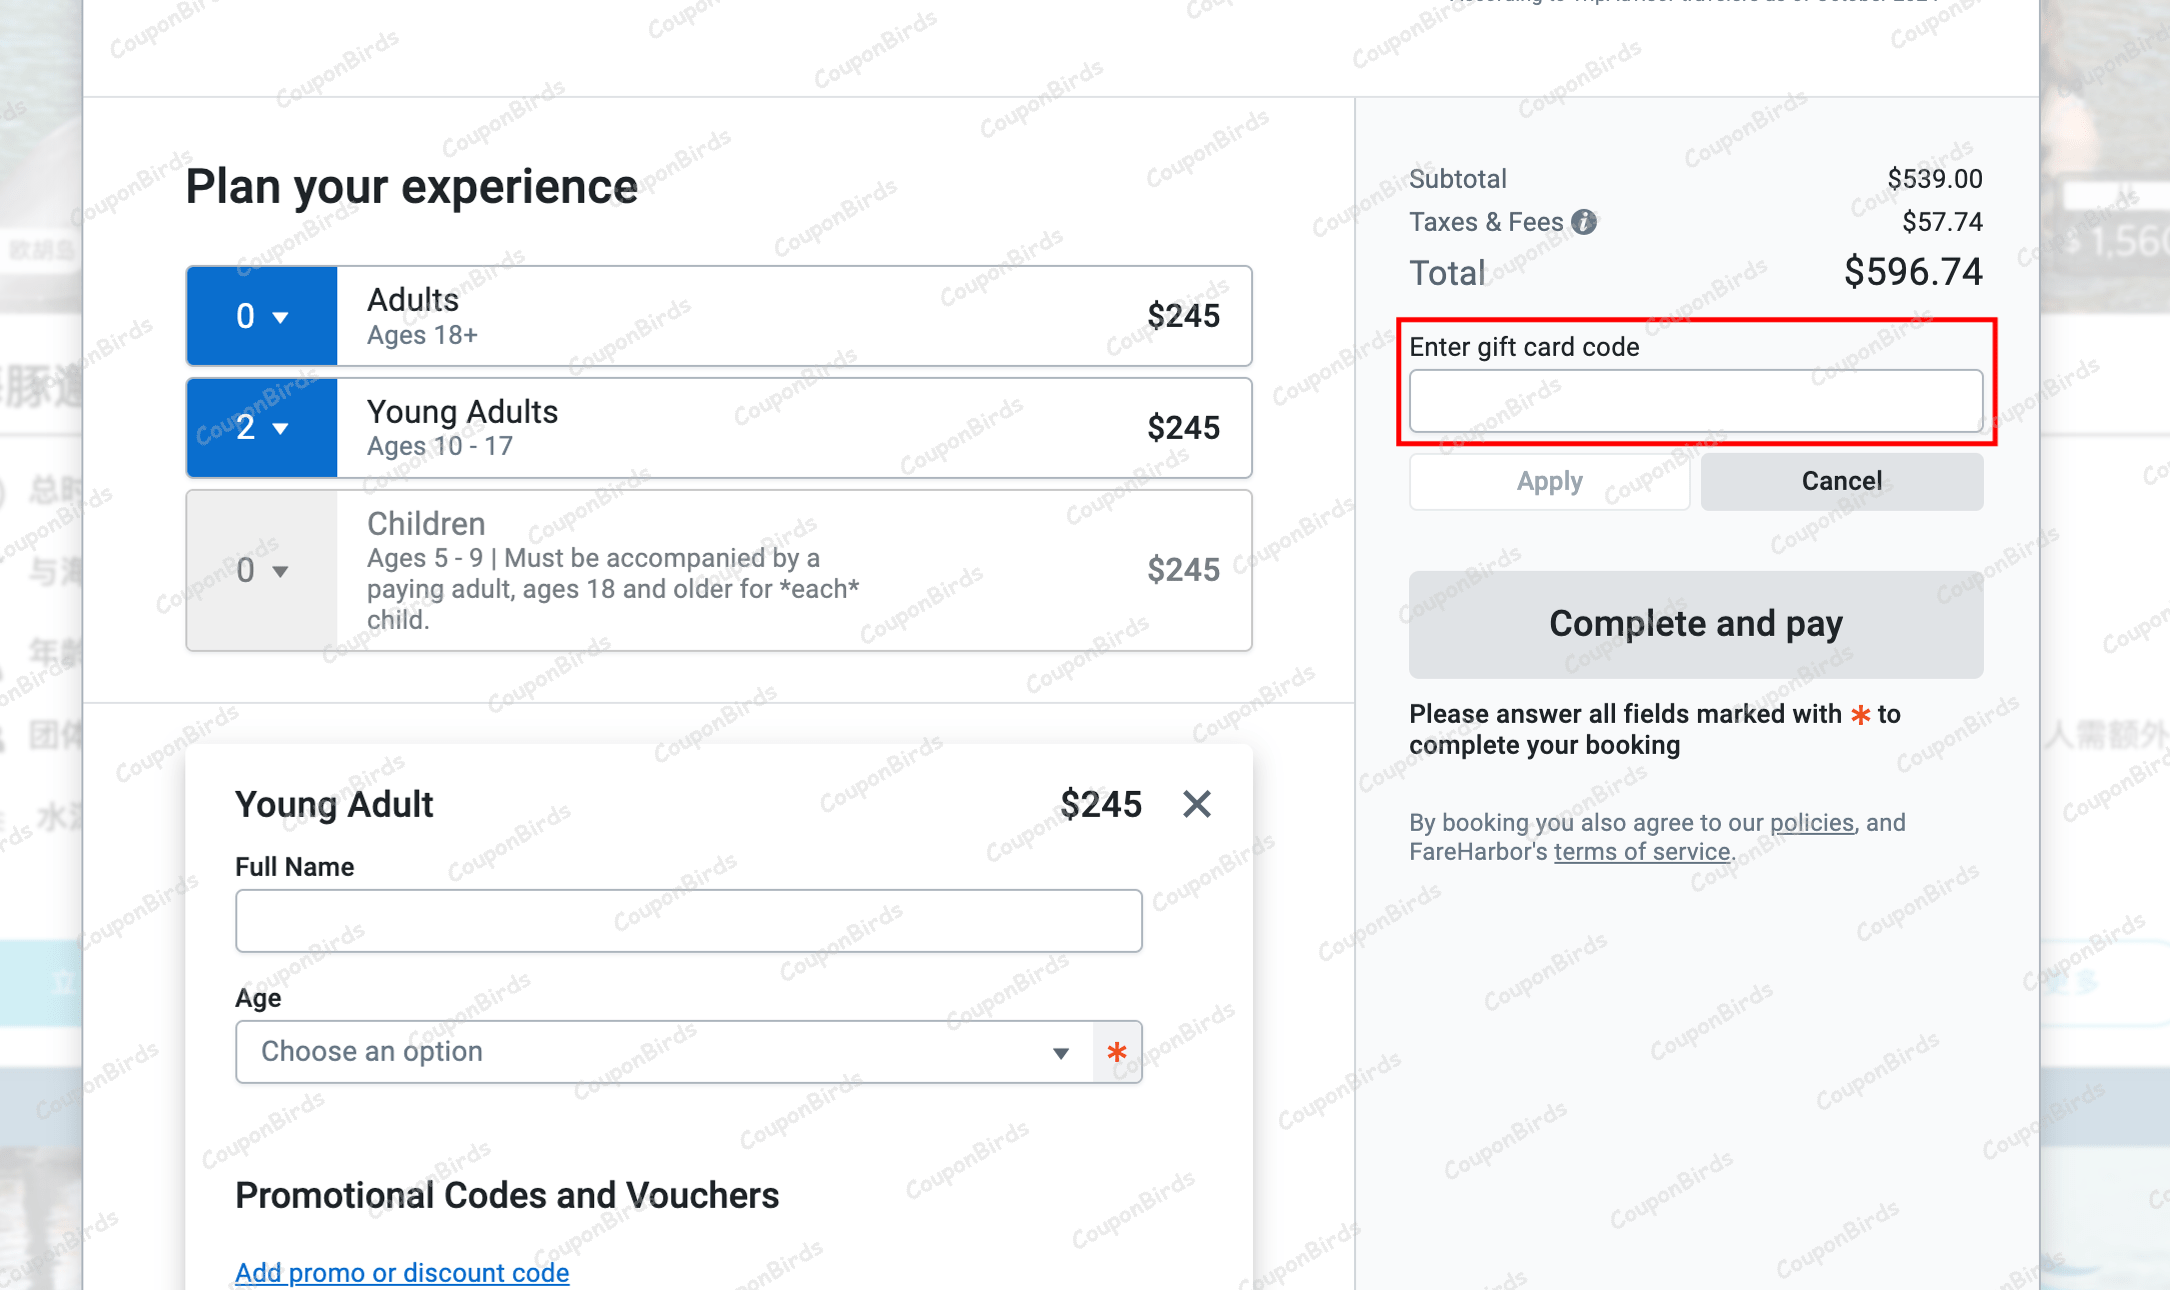
Task: Click into the Full Name field
Action: (x=688, y=921)
